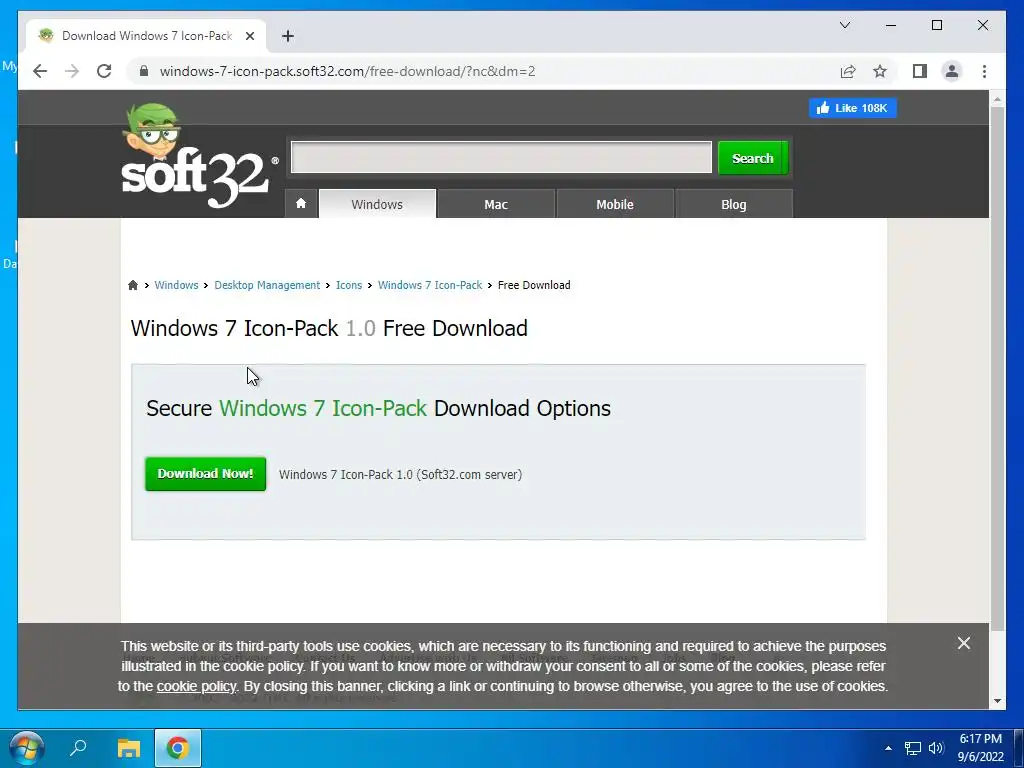Open taskbar search magnifier
The height and width of the screenshot is (768, 1024).
(x=78, y=748)
